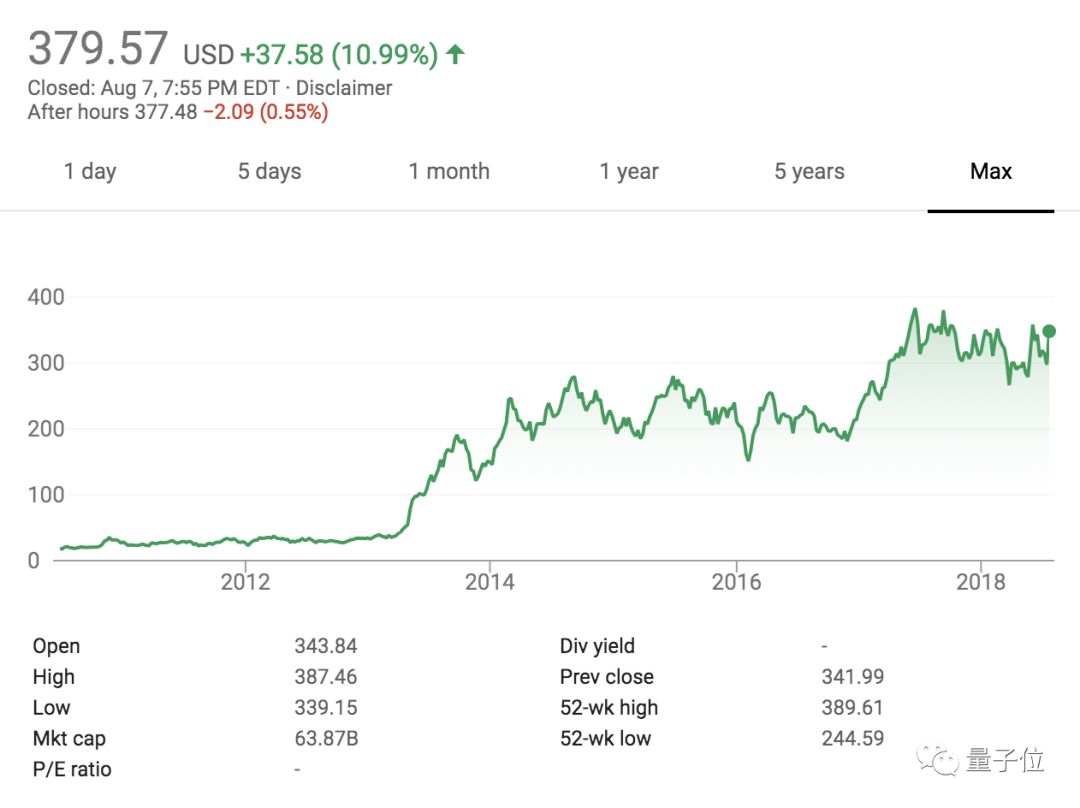Viewport: 1080px width, 808px height.
Task: Click the 2016 axis label
Action: point(736,582)
